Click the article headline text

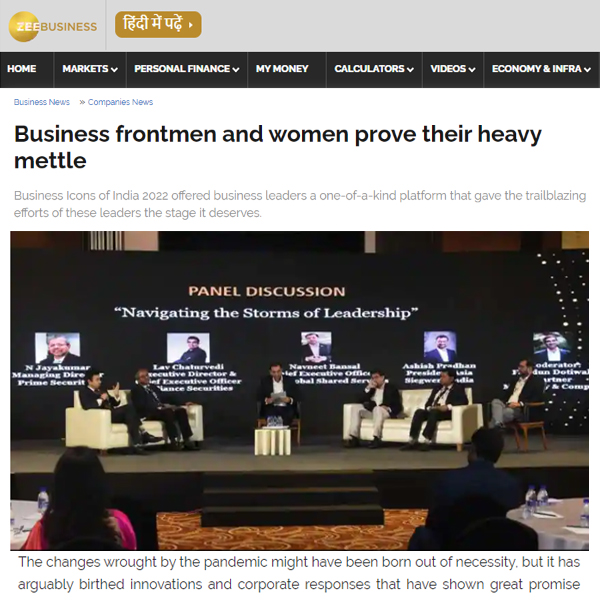[x=278, y=147]
